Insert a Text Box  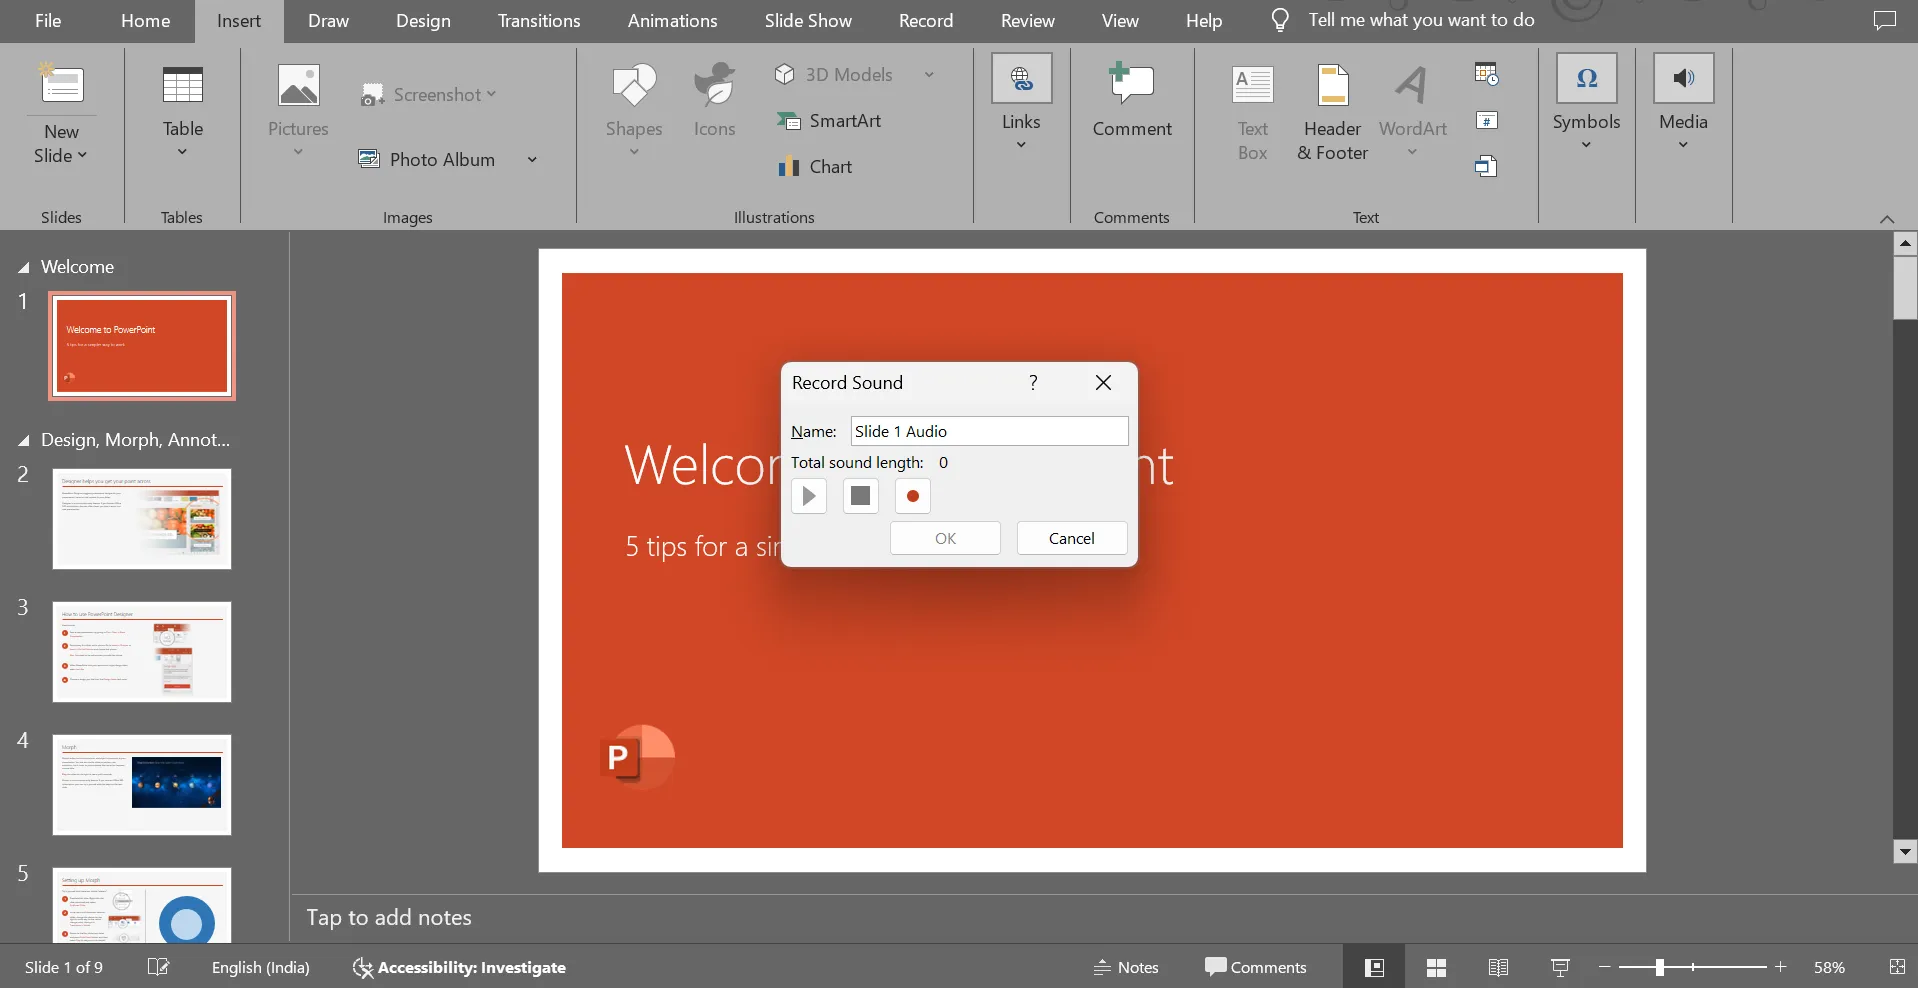[x=1253, y=111]
